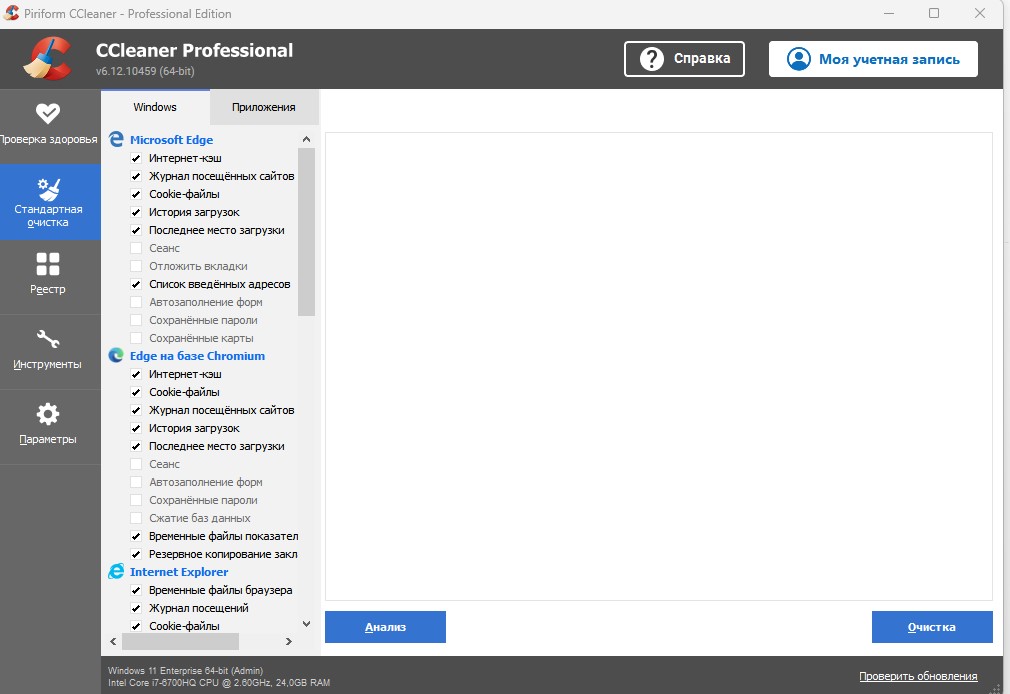The height and width of the screenshot is (694, 1010).
Task: Switch to the Приложения tab
Action: (x=263, y=107)
